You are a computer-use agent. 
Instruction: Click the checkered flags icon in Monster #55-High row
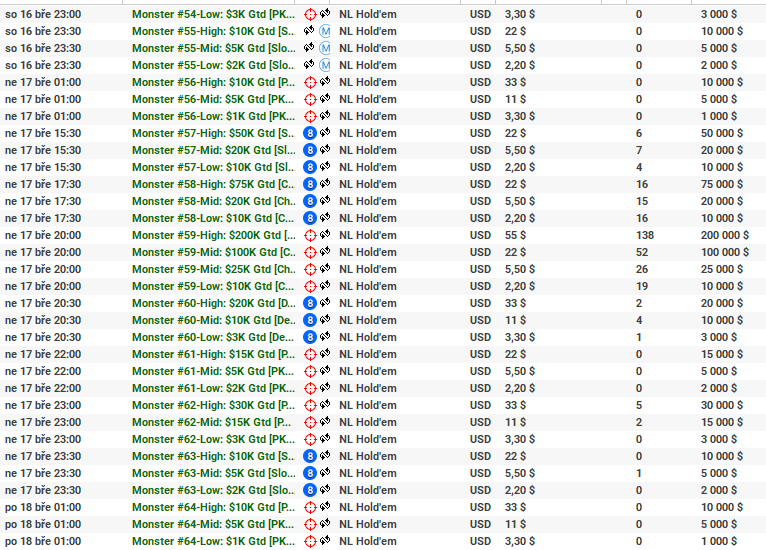(x=309, y=31)
